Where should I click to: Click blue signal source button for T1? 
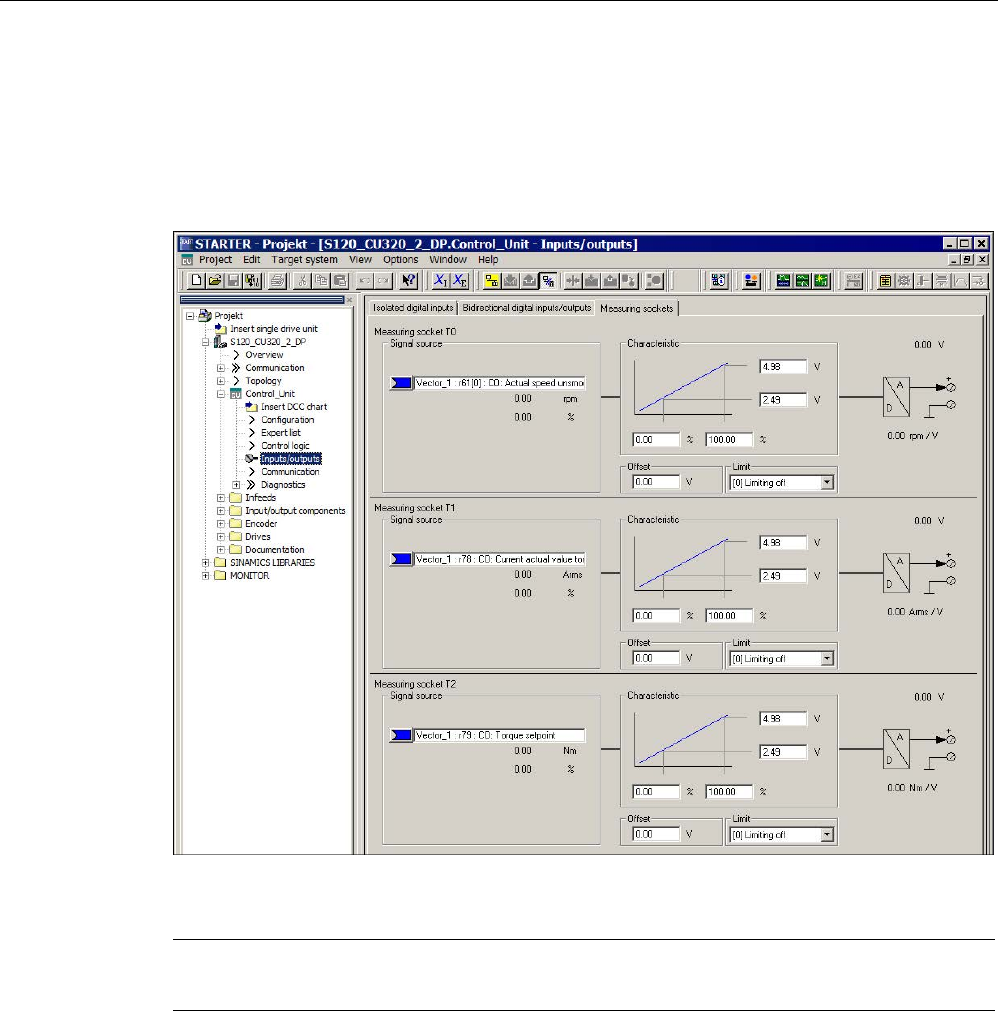pyautogui.click(x=401, y=559)
